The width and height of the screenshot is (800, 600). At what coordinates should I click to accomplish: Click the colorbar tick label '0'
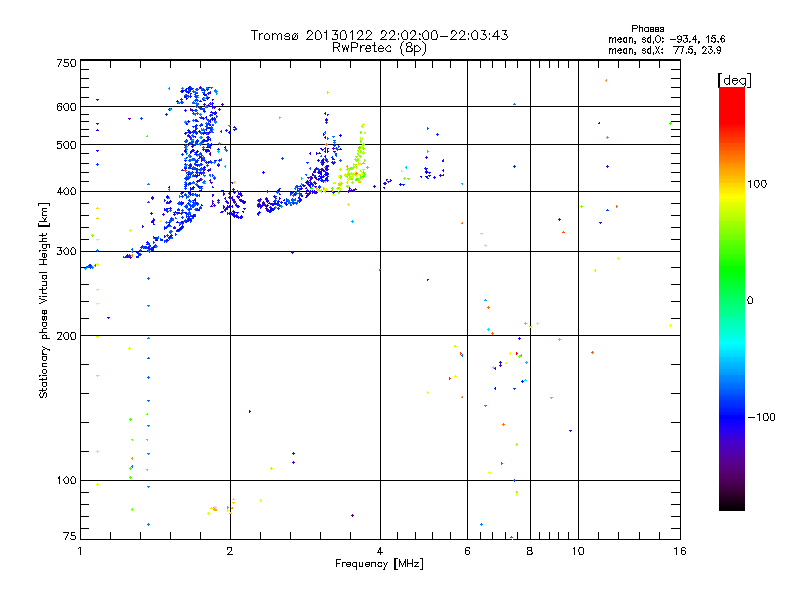[750, 301]
